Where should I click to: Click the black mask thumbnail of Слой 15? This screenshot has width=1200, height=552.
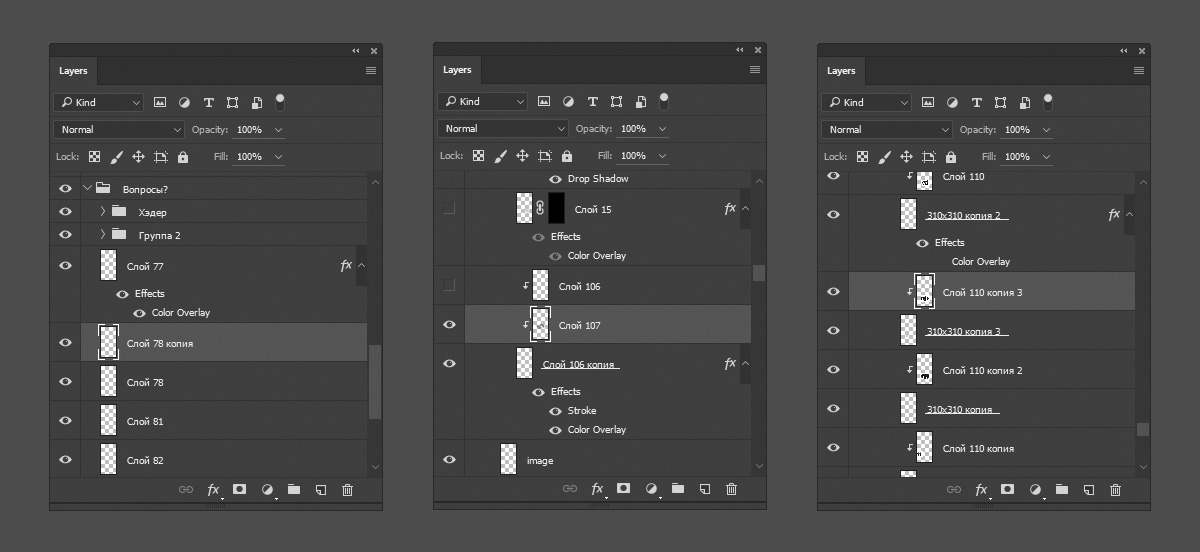(x=556, y=209)
